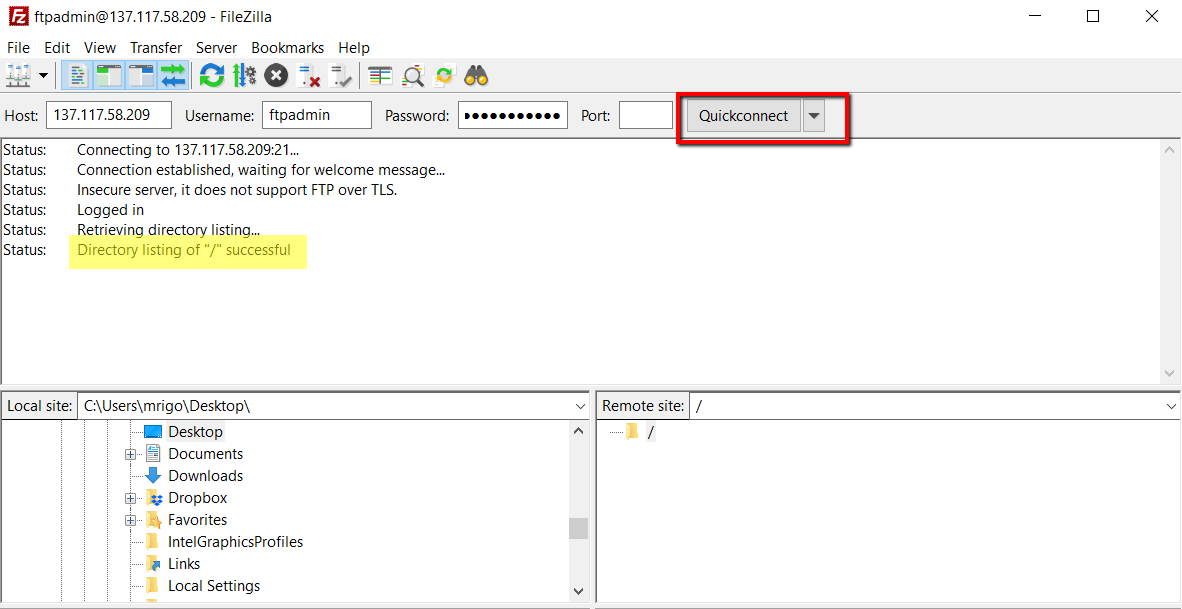Click the local tree scrollbar down arrow
The height and width of the screenshot is (609, 1182).
pos(578,590)
